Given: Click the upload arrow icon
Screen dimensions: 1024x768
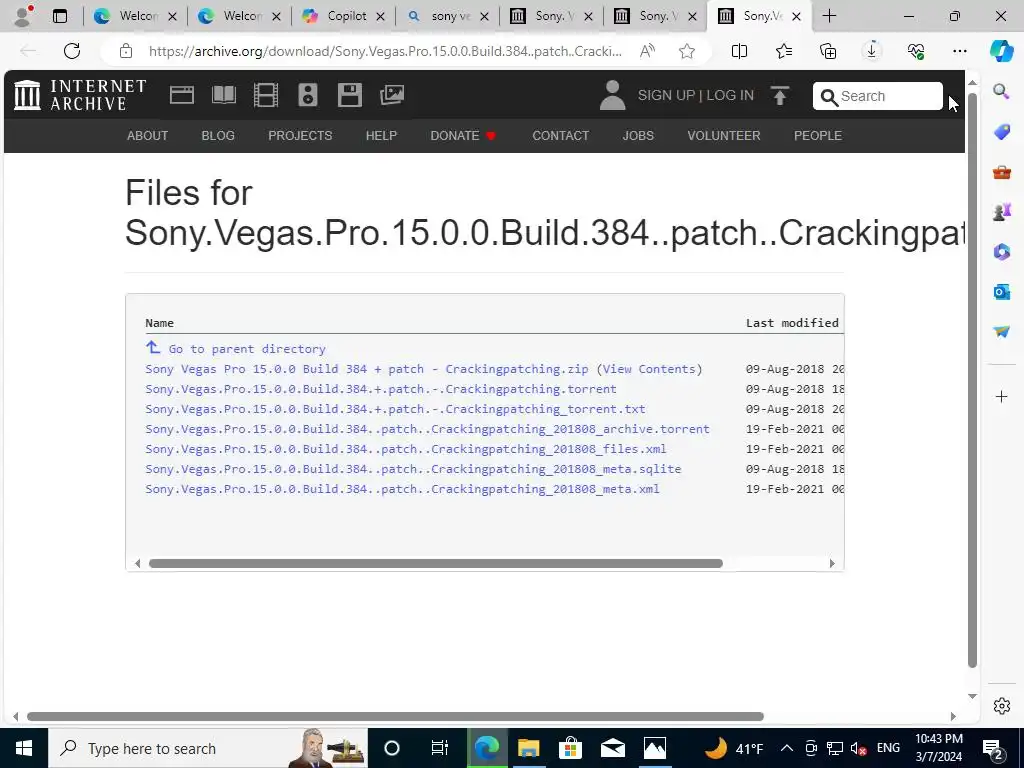Looking at the screenshot, I should (780, 95).
